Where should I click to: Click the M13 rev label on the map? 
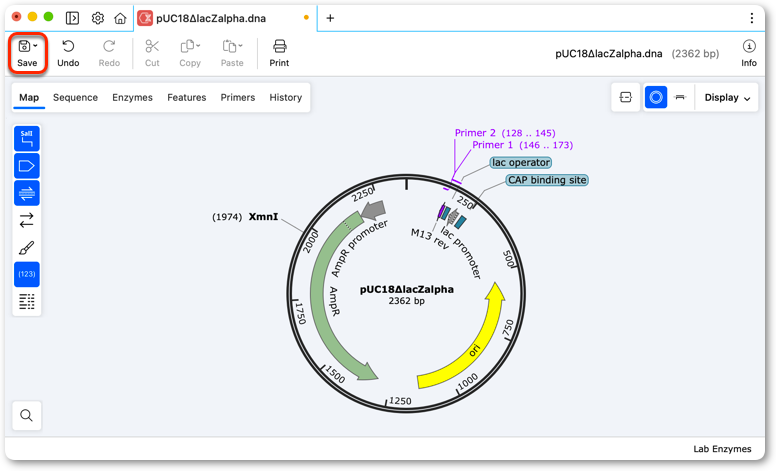coord(430,239)
